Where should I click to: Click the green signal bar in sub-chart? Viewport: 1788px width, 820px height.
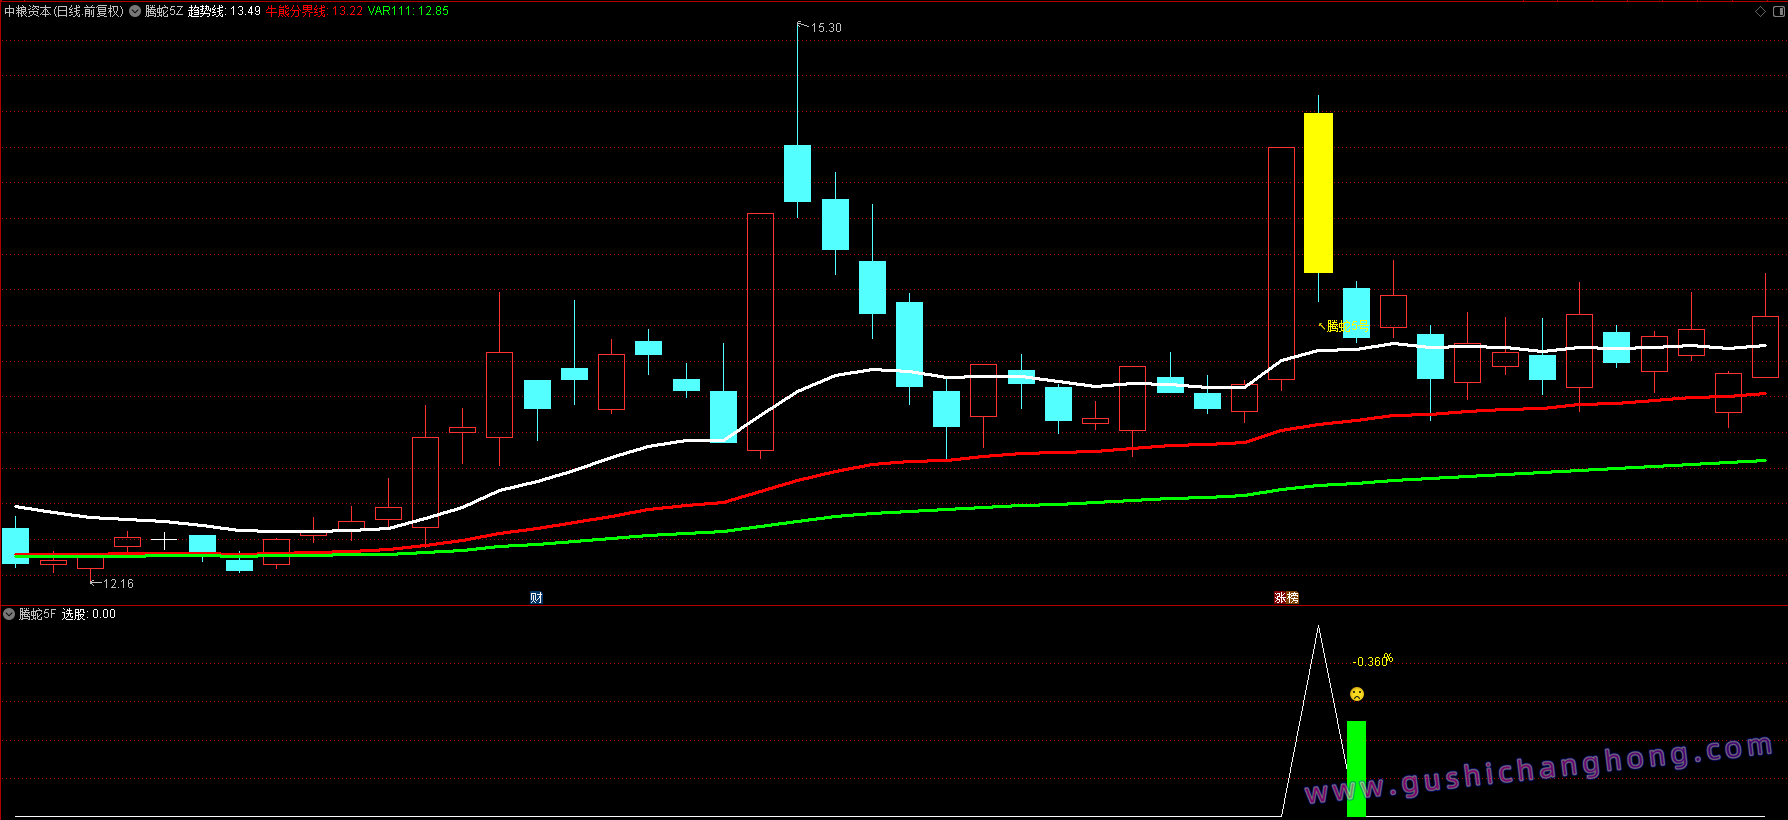1356,767
